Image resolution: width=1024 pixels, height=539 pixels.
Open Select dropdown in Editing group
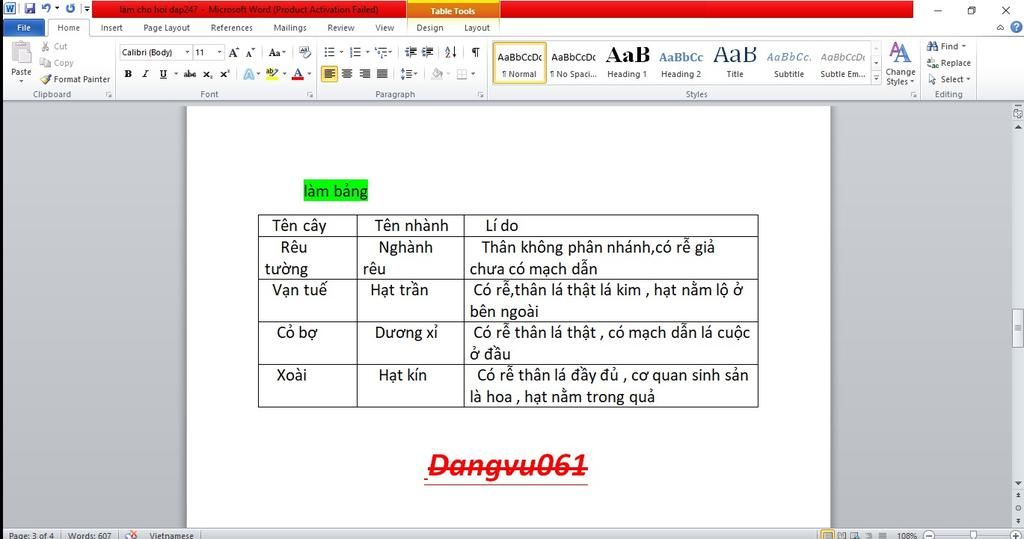pos(949,79)
